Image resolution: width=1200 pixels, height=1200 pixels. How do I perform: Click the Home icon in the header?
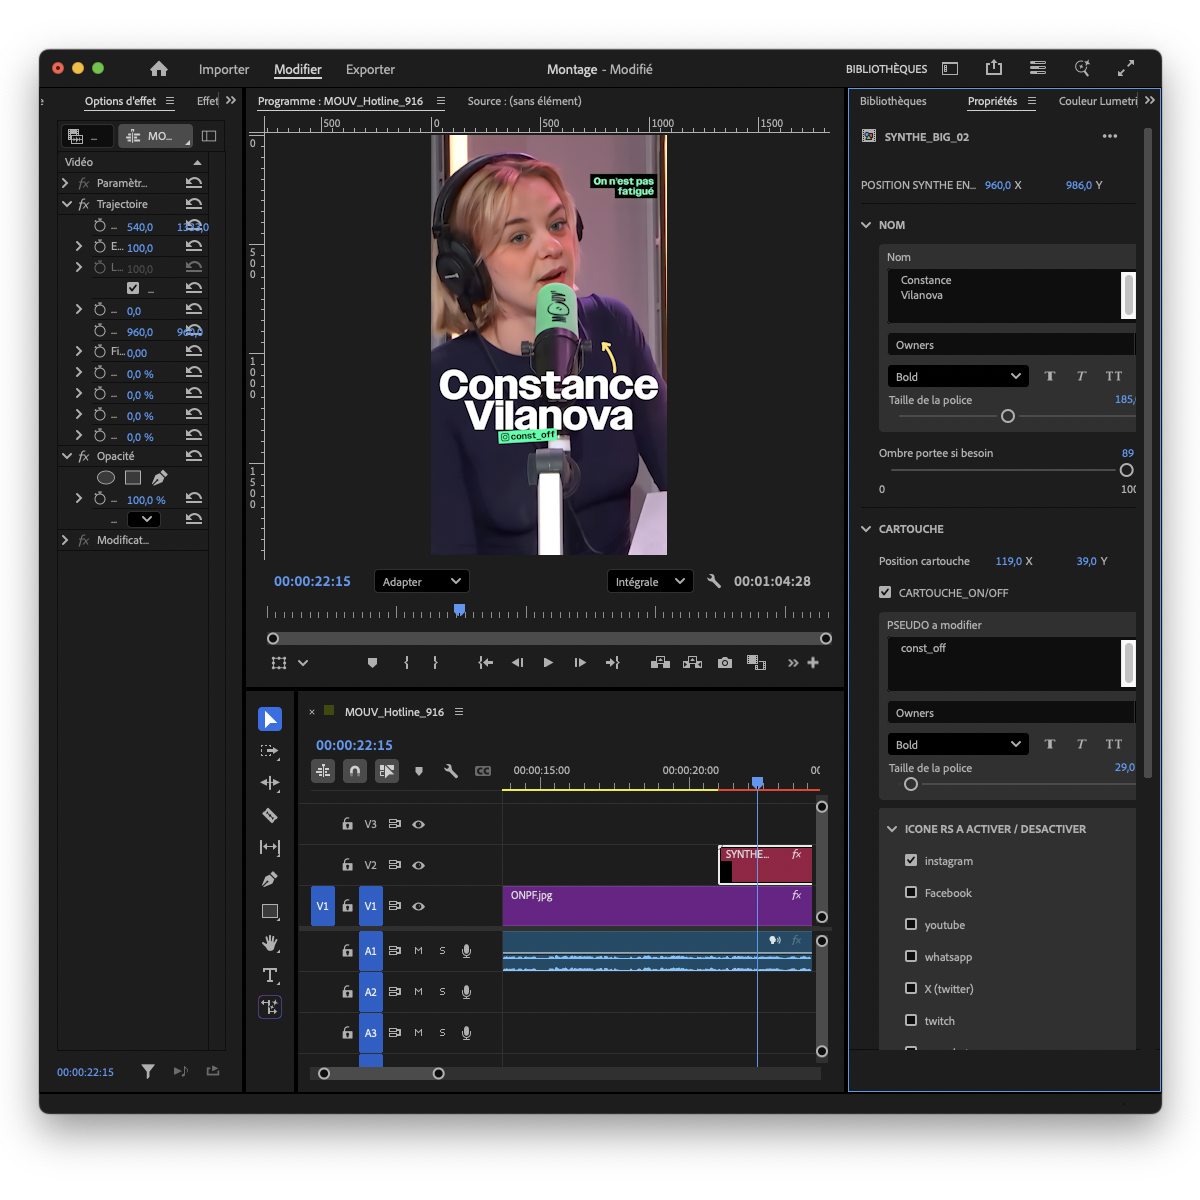pyautogui.click(x=159, y=69)
